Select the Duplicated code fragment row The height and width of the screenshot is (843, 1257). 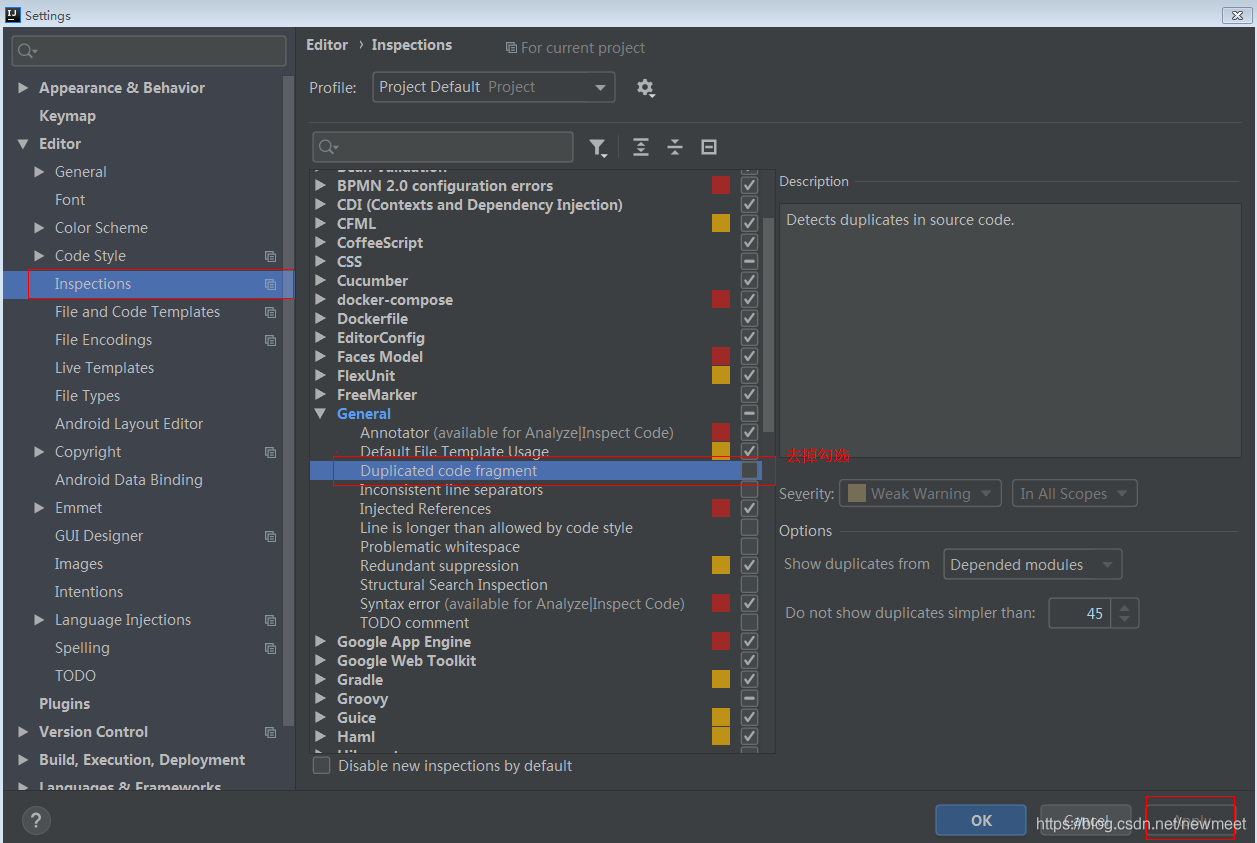pyautogui.click(x=536, y=471)
